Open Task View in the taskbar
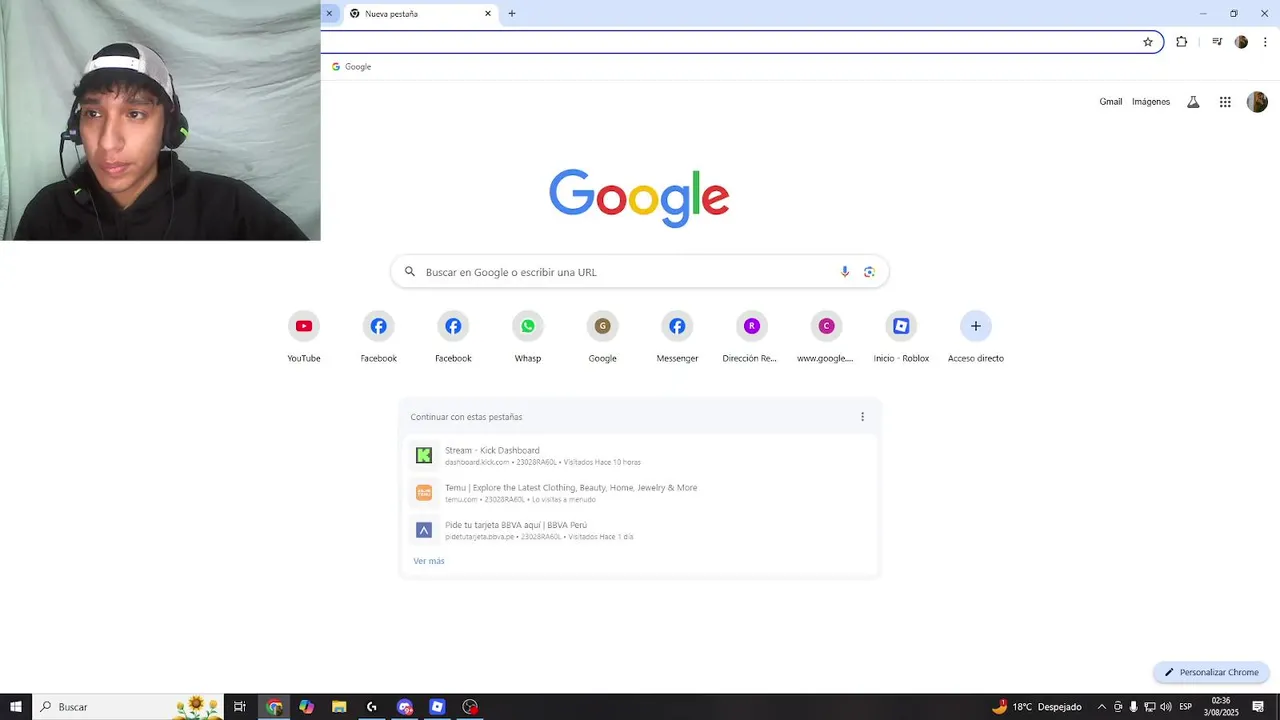The width and height of the screenshot is (1280, 720). [240, 707]
